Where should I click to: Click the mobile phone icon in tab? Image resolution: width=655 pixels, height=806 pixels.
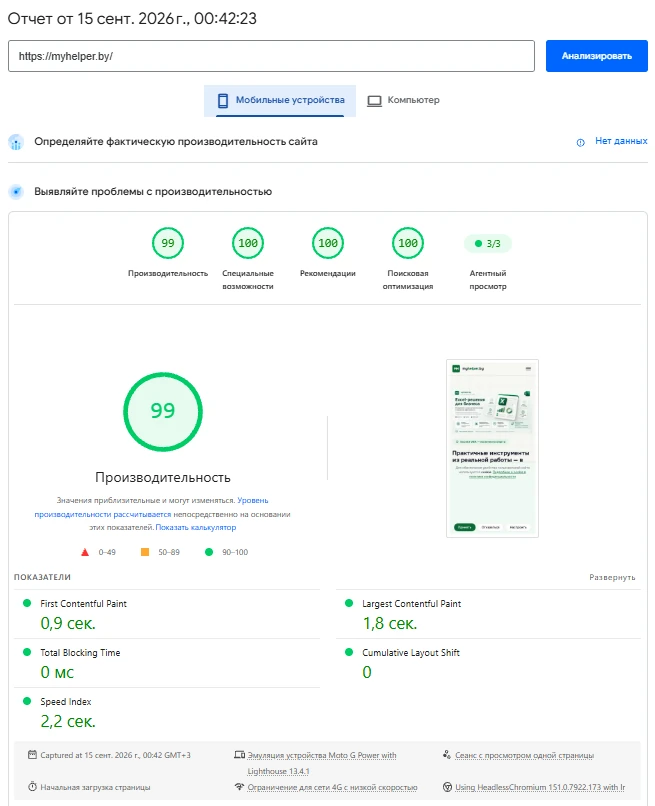pos(223,101)
